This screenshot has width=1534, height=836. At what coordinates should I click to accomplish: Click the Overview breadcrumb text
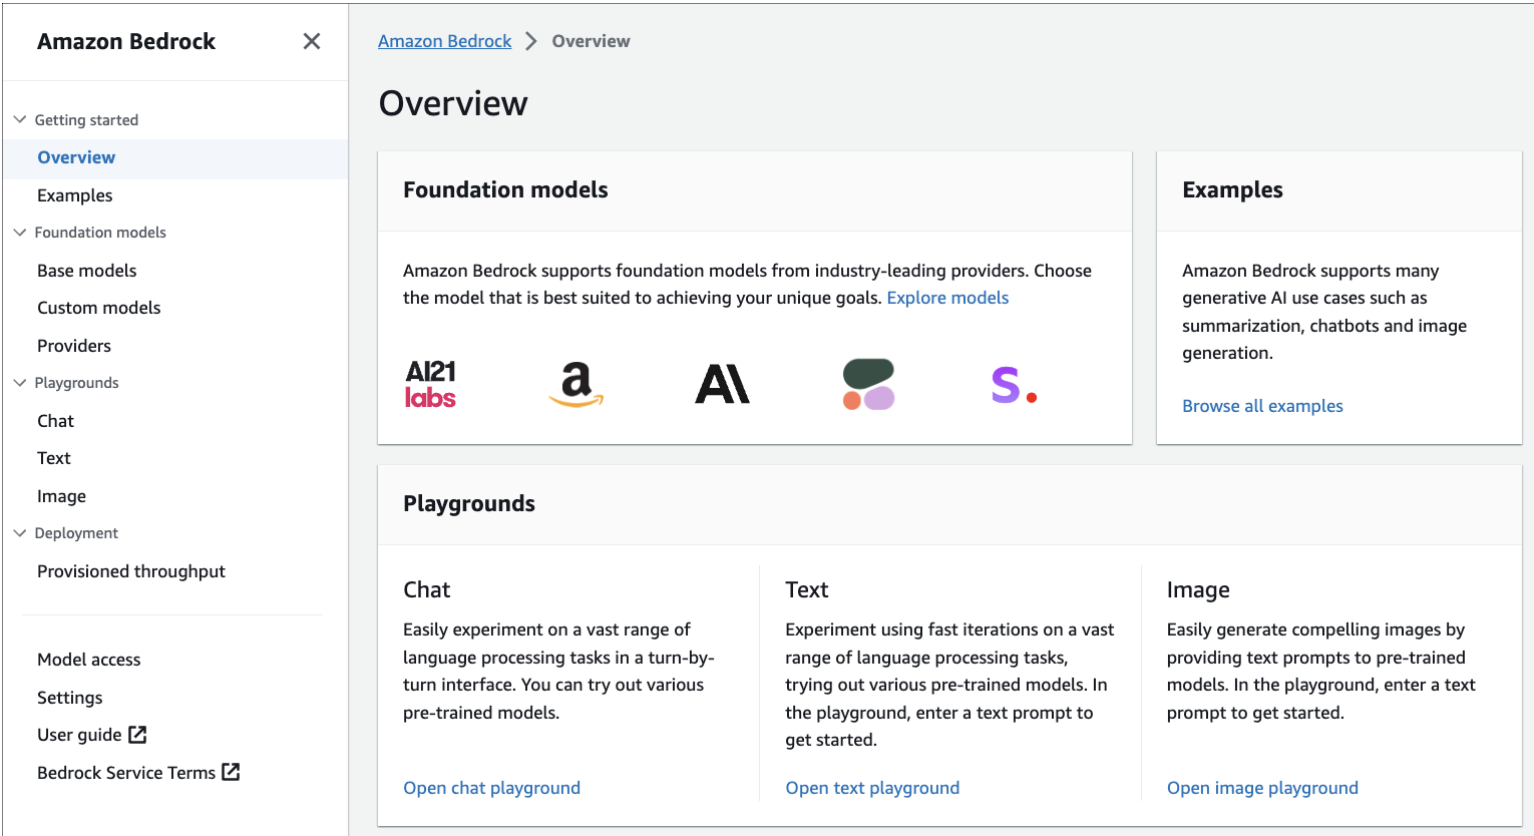(591, 41)
